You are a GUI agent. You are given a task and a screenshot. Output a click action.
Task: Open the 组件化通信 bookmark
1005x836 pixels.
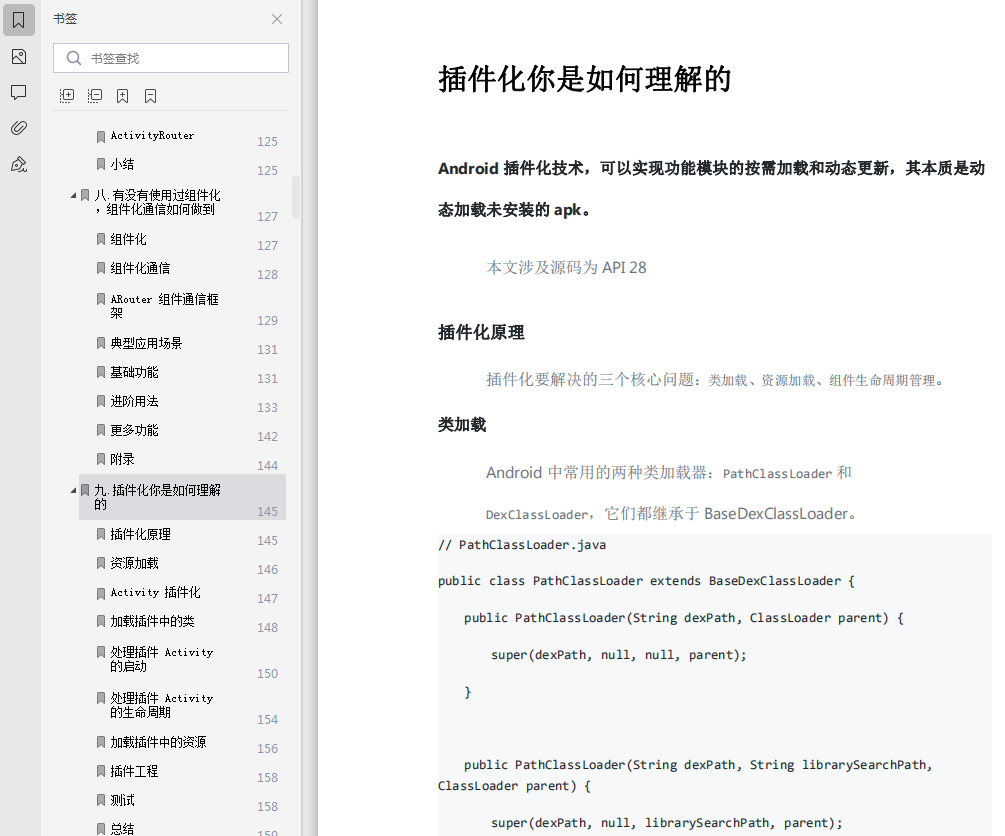(140, 268)
